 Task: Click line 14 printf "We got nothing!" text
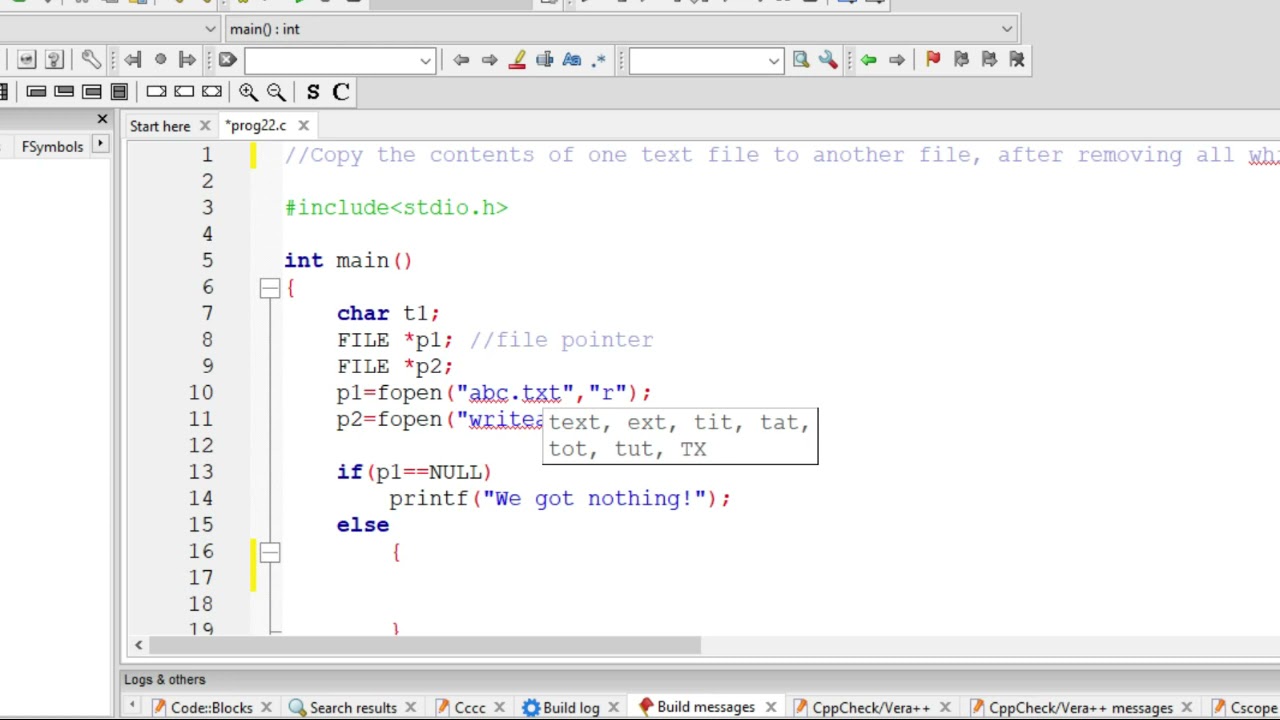(x=560, y=498)
